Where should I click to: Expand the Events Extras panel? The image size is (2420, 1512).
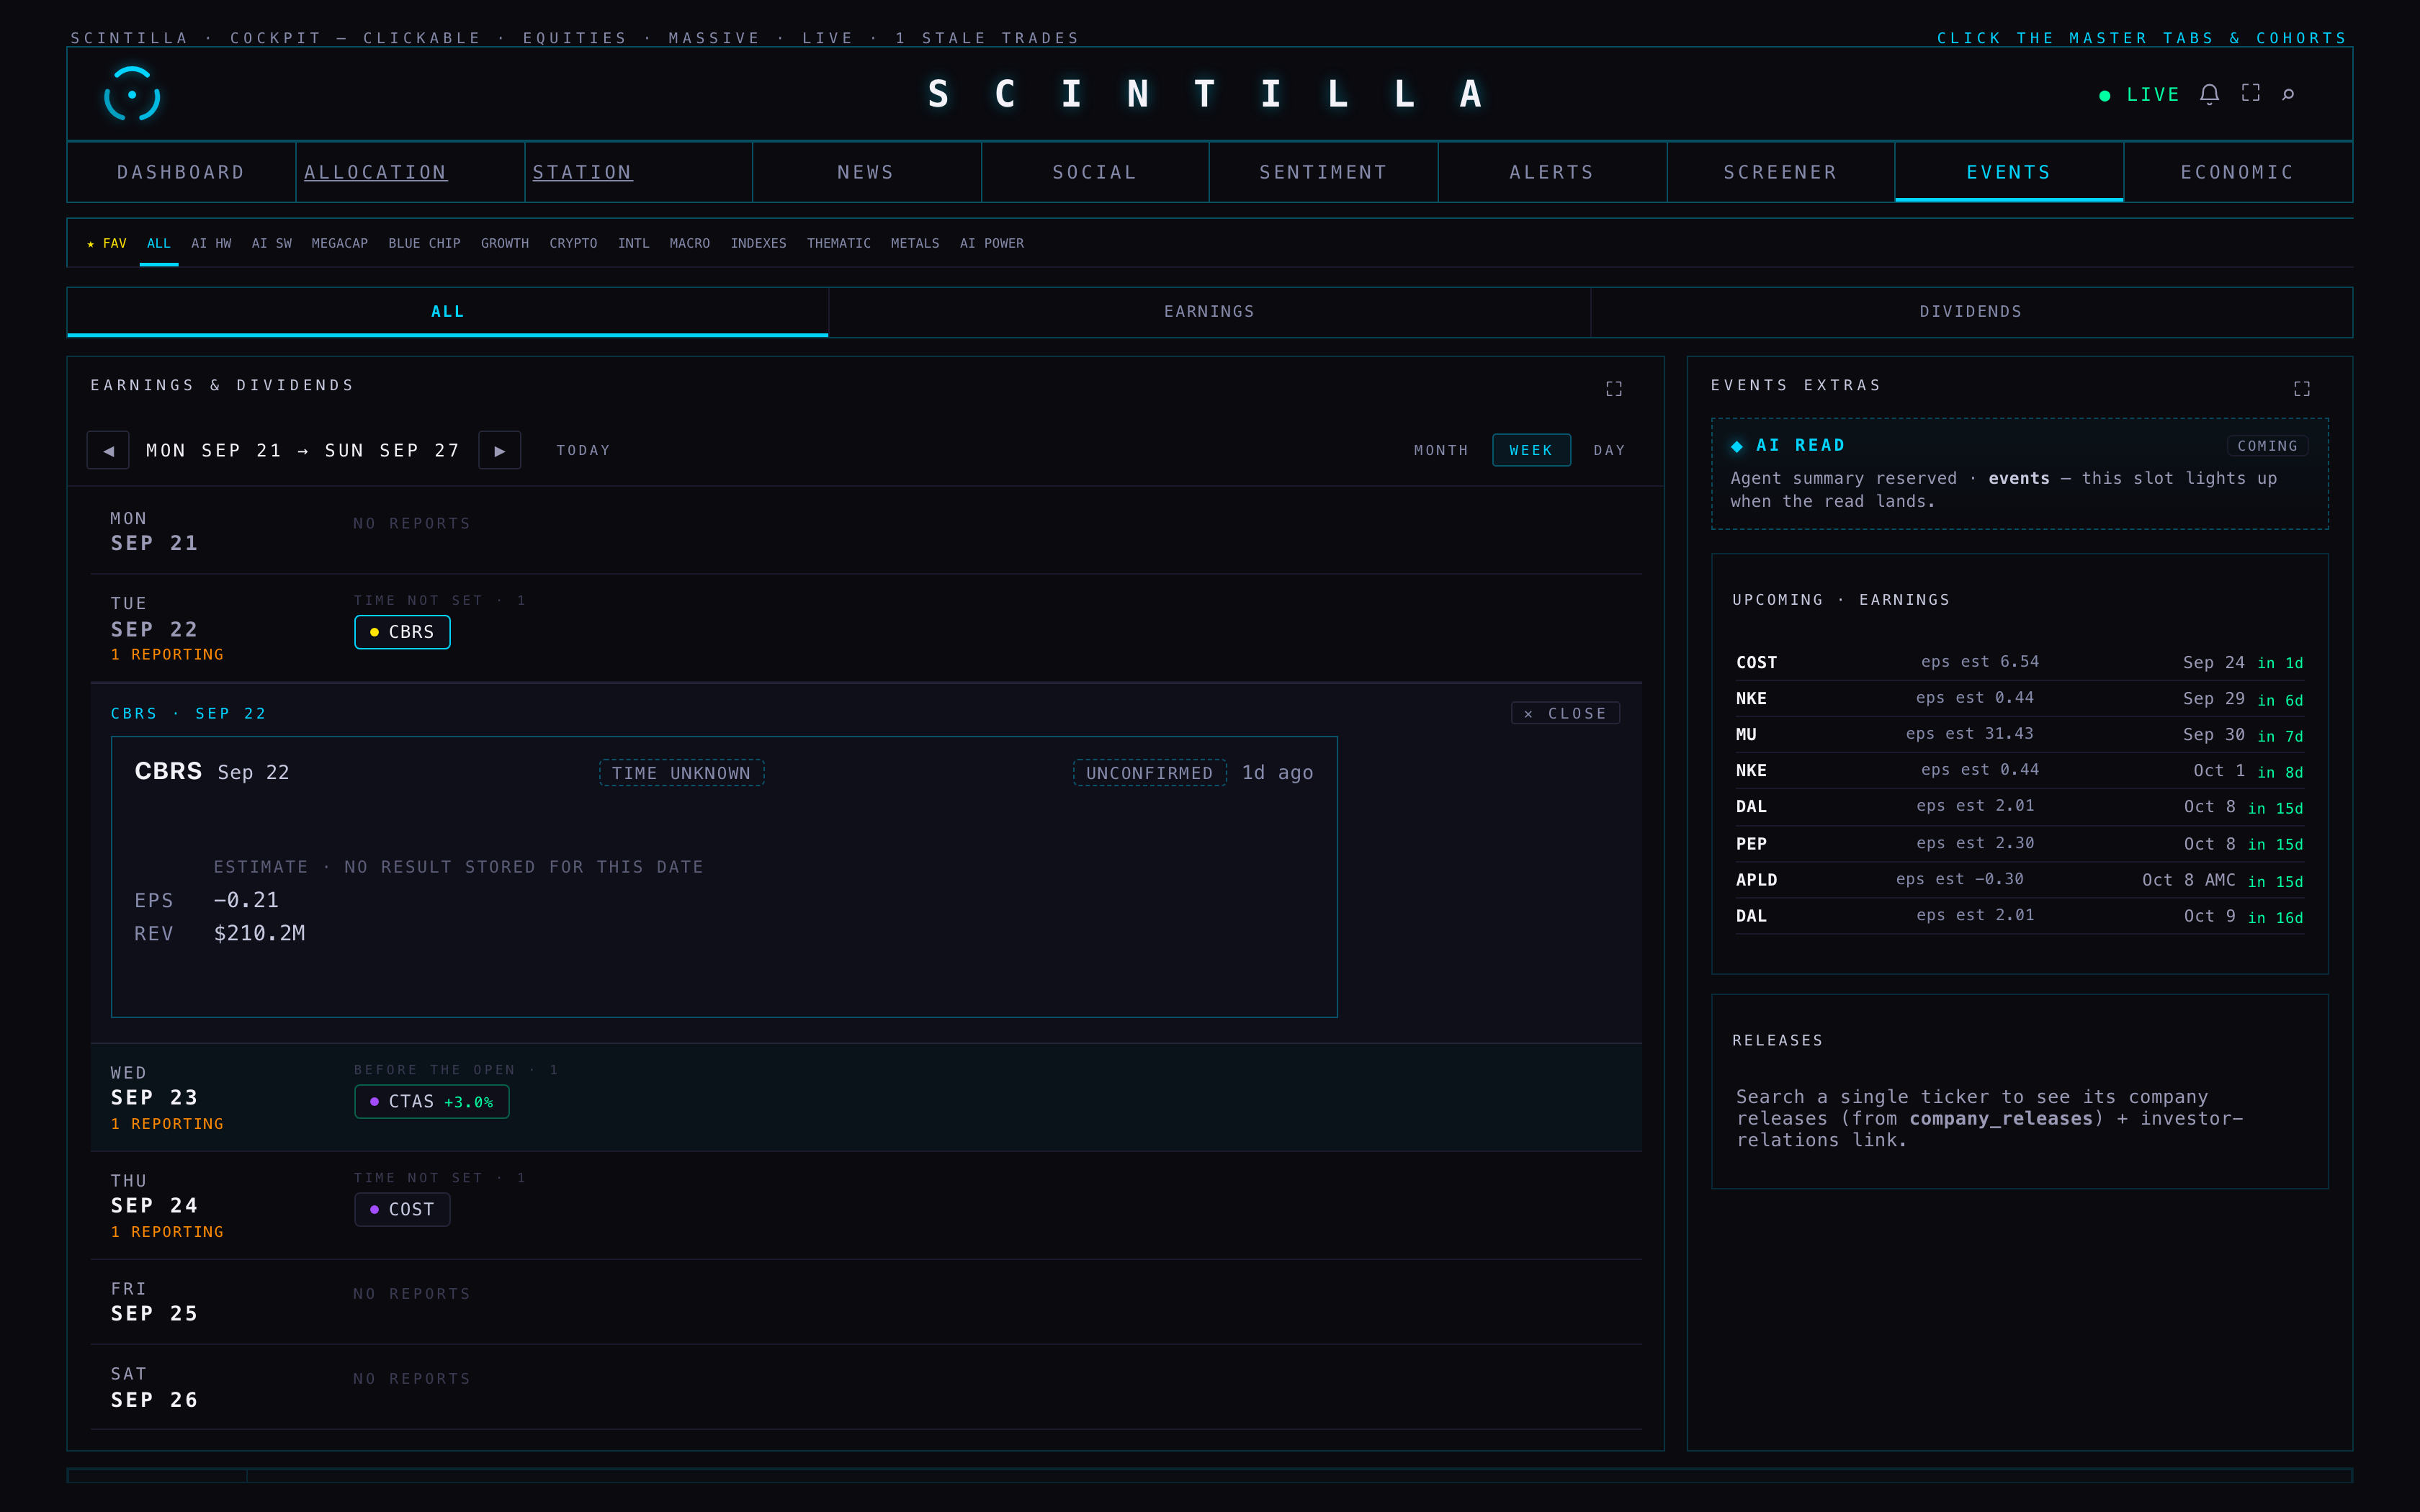point(2301,388)
